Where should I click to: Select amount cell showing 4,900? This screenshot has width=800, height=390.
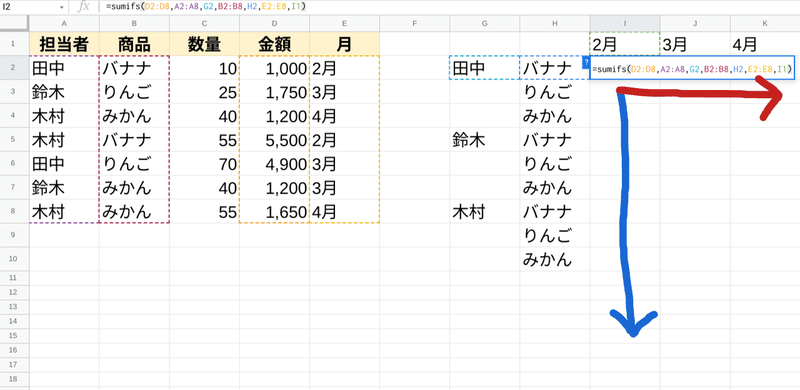click(x=274, y=163)
